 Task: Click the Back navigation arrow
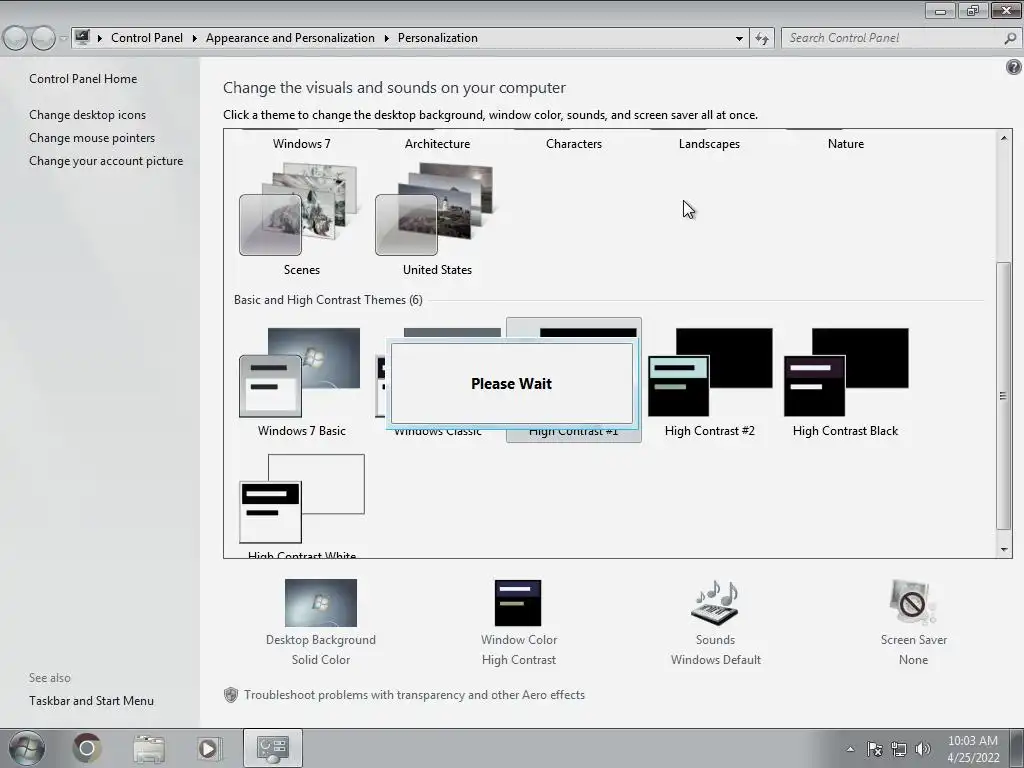[x=15, y=39]
